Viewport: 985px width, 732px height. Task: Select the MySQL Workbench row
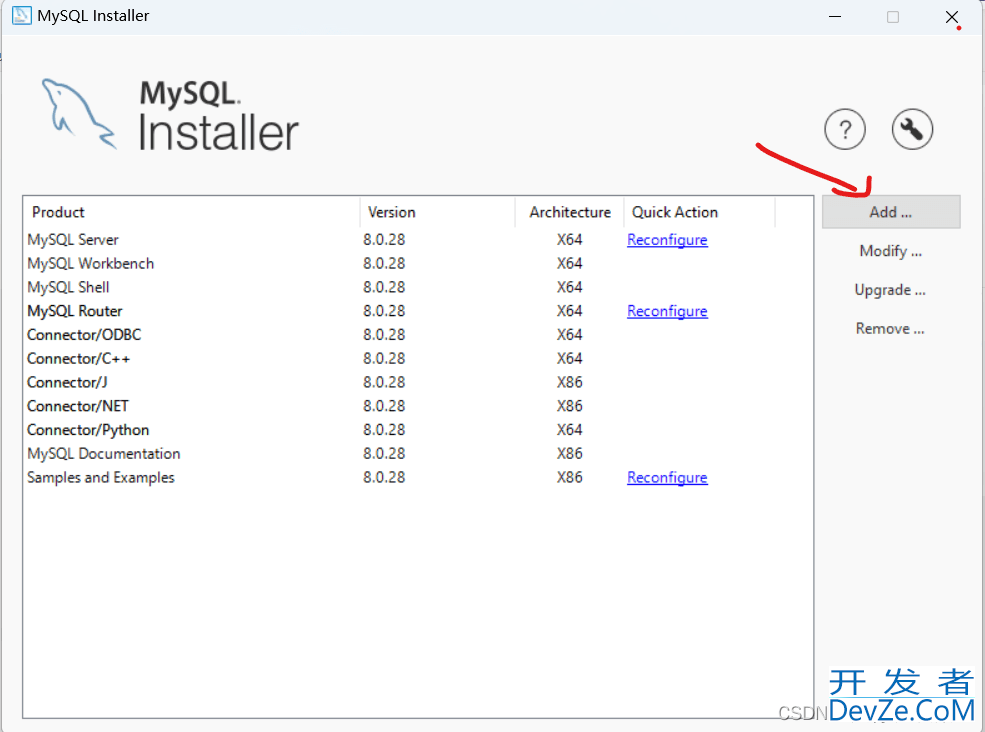click(x=418, y=263)
